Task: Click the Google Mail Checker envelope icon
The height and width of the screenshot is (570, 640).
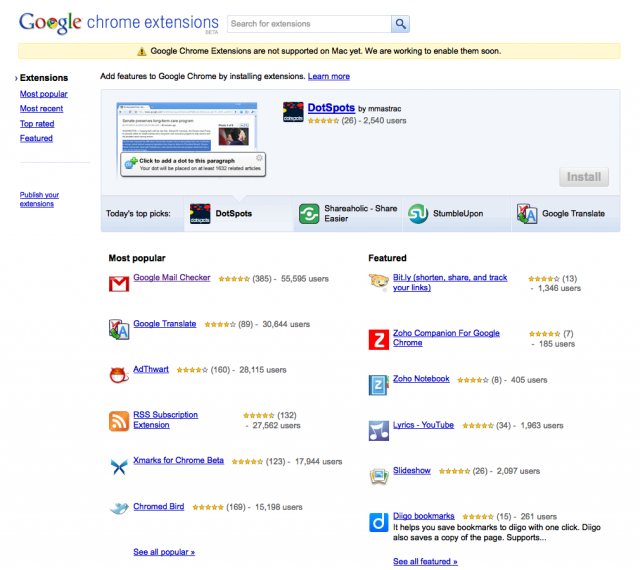Action: [x=119, y=284]
